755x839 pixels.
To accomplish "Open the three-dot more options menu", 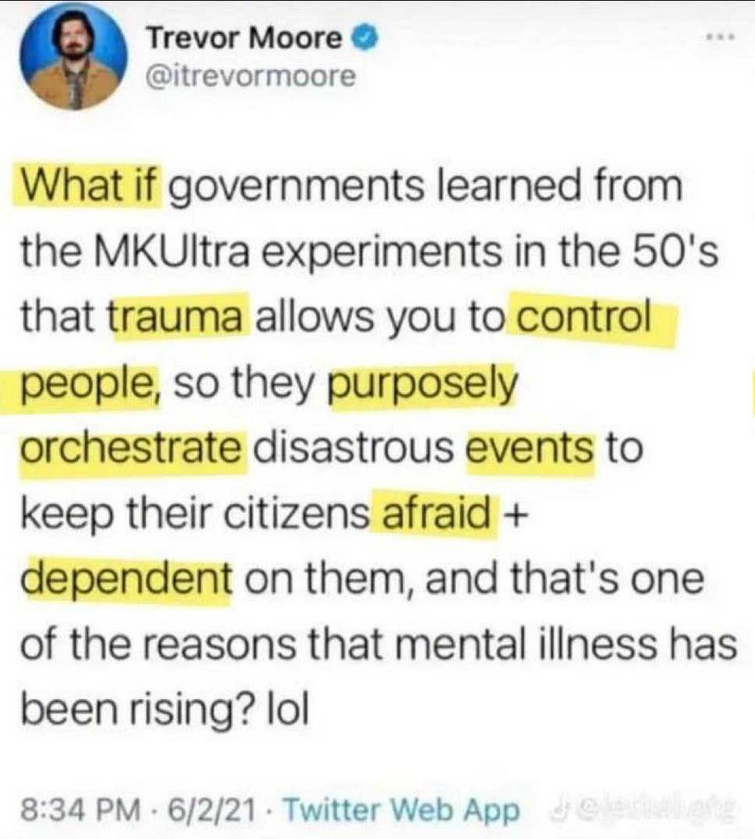I will (x=721, y=37).
